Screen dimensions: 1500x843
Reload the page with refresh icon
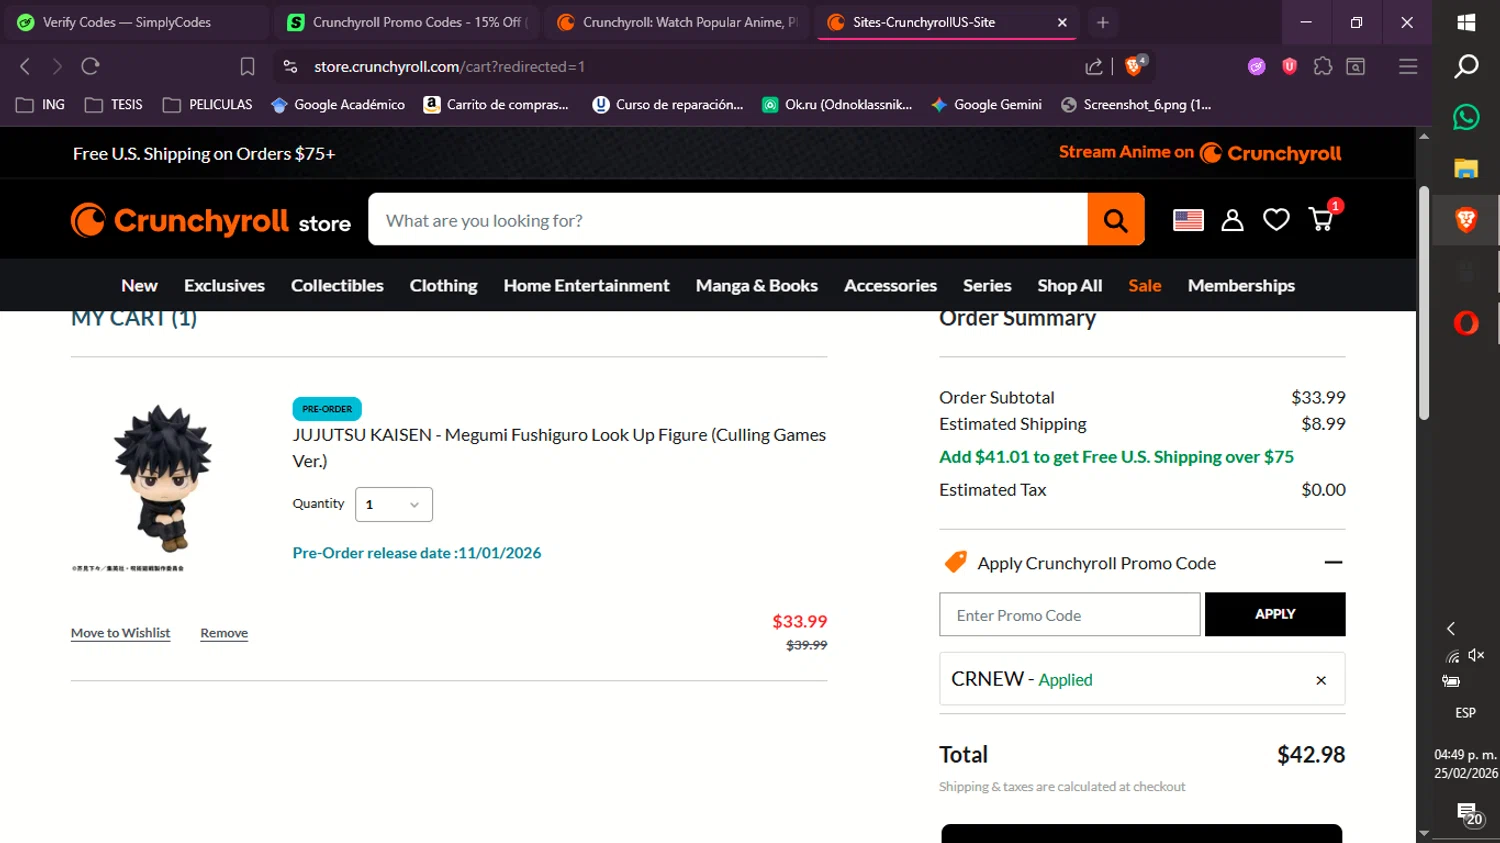pos(91,66)
